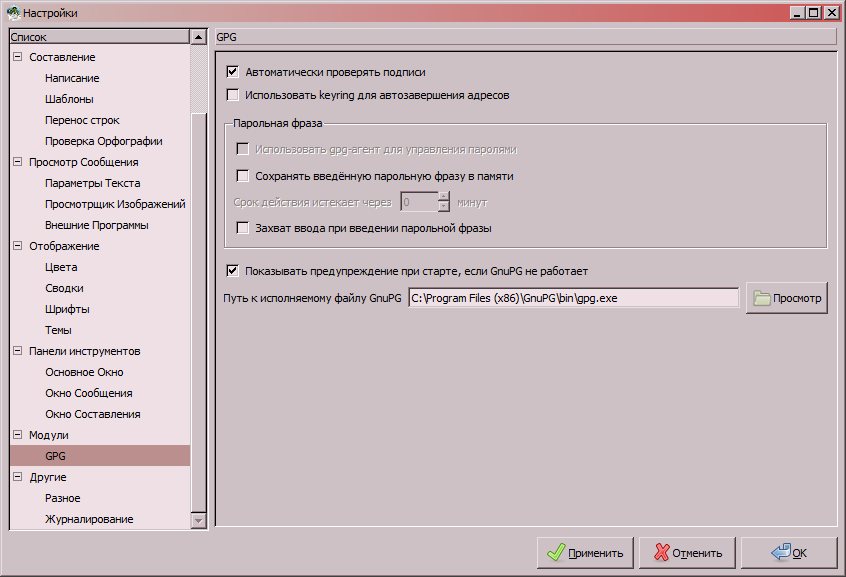This screenshot has height=577, width=846.
Task: Click the app icon in title bar
Action: (13, 13)
